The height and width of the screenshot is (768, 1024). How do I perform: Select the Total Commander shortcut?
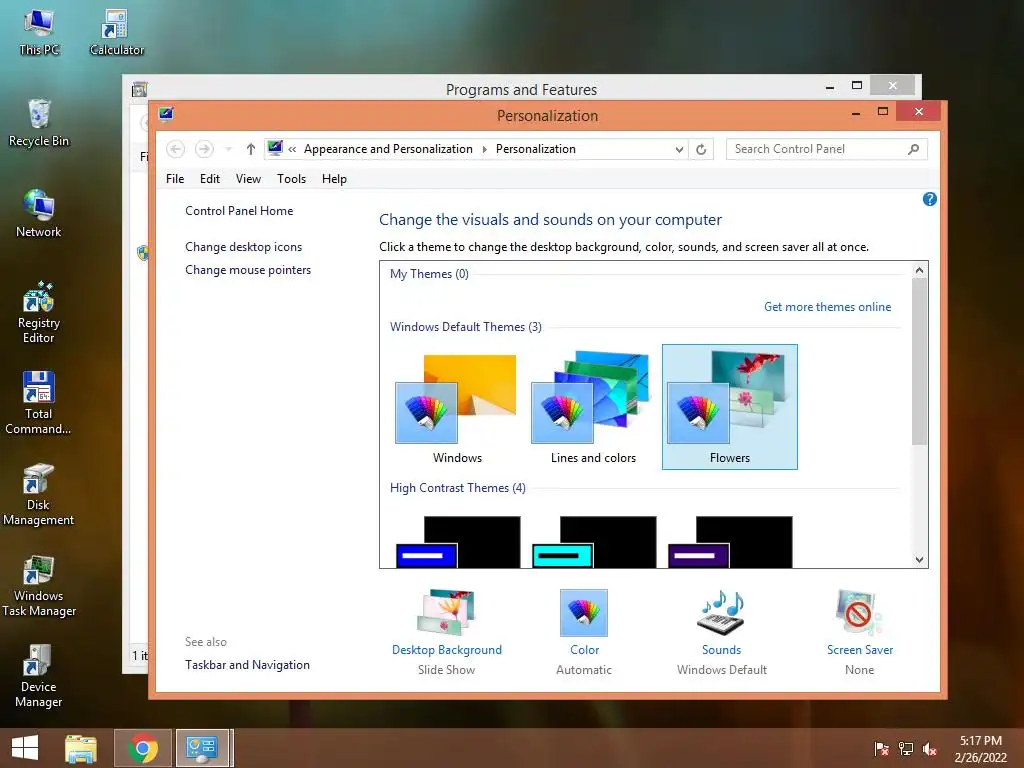(39, 404)
